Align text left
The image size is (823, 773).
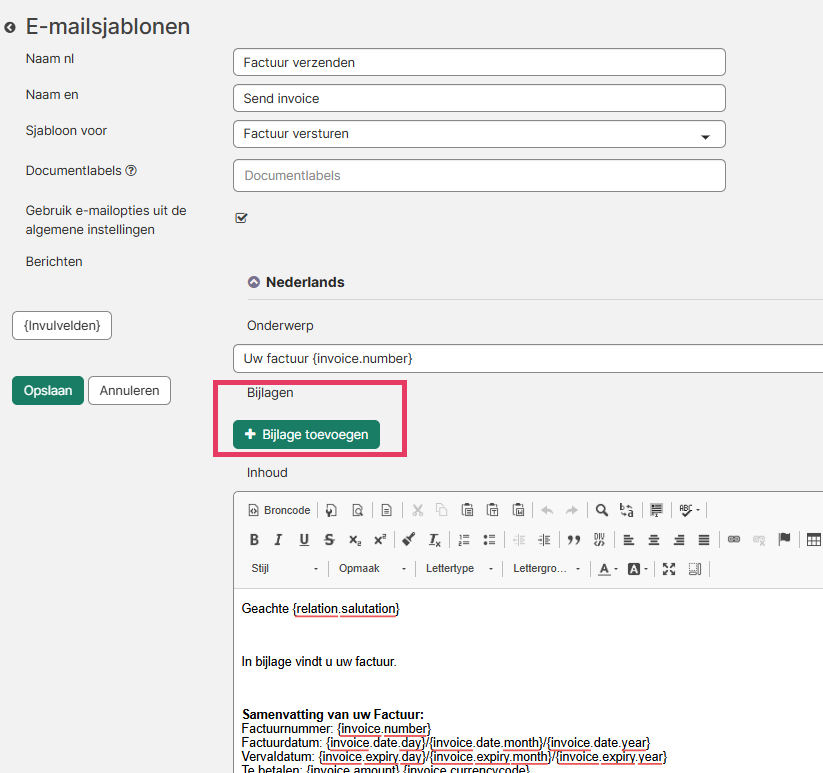pyautogui.click(x=628, y=540)
